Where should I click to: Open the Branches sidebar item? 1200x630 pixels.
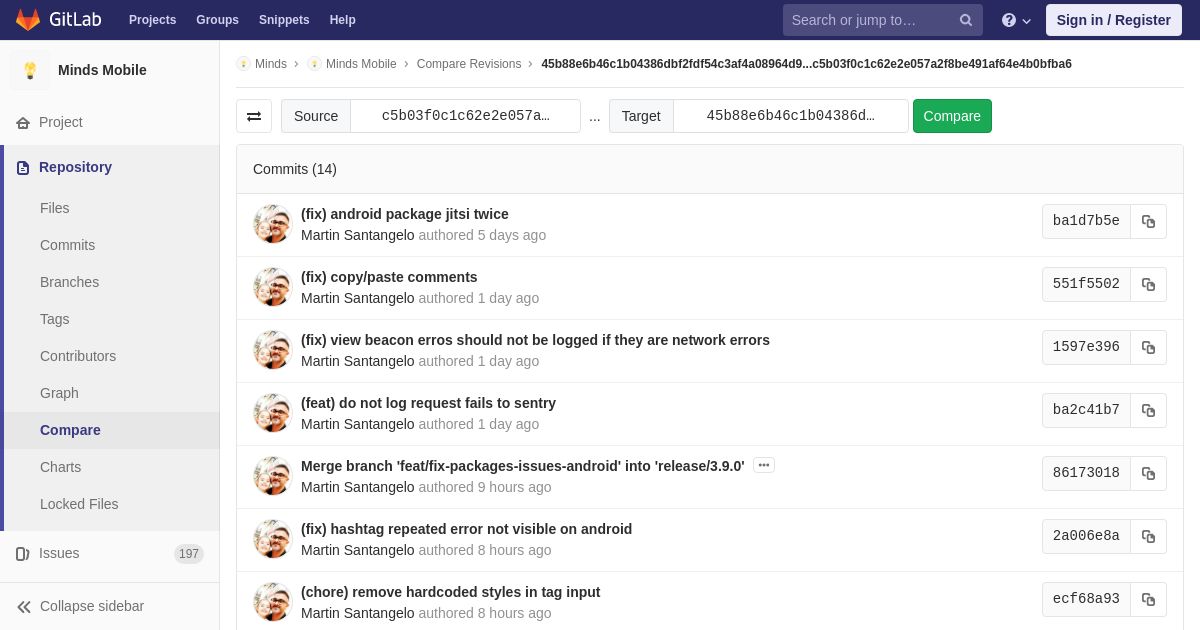pyautogui.click(x=69, y=282)
